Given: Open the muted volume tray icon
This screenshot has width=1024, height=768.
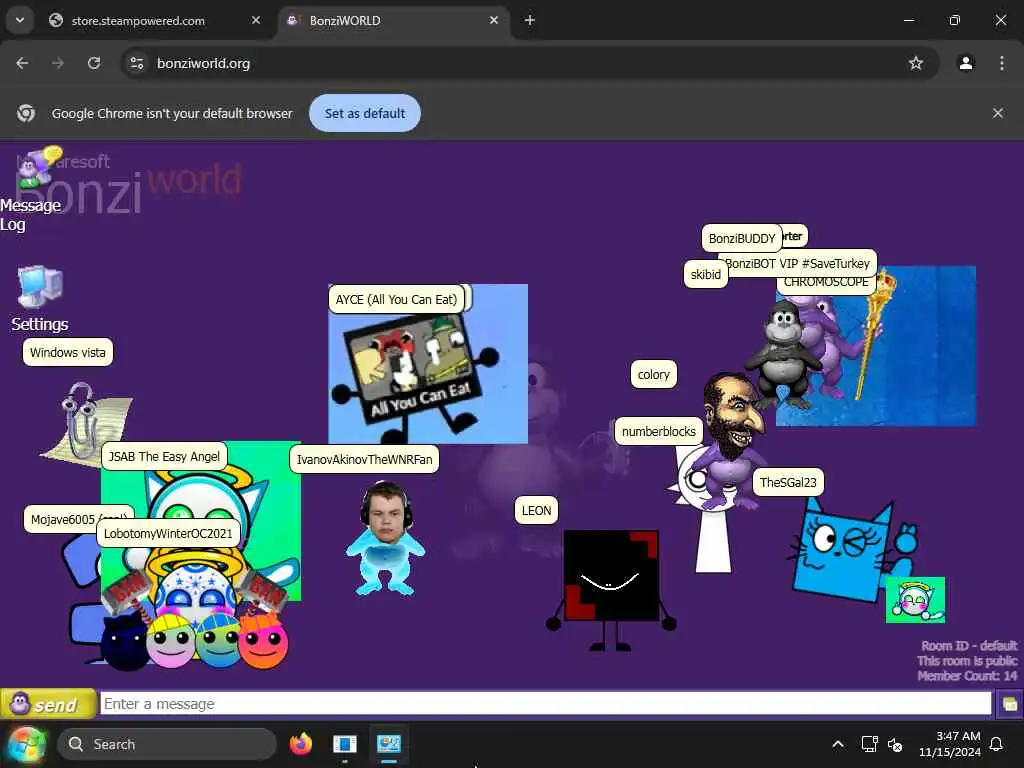Looking at the screenshot, I should click(895, 744).
